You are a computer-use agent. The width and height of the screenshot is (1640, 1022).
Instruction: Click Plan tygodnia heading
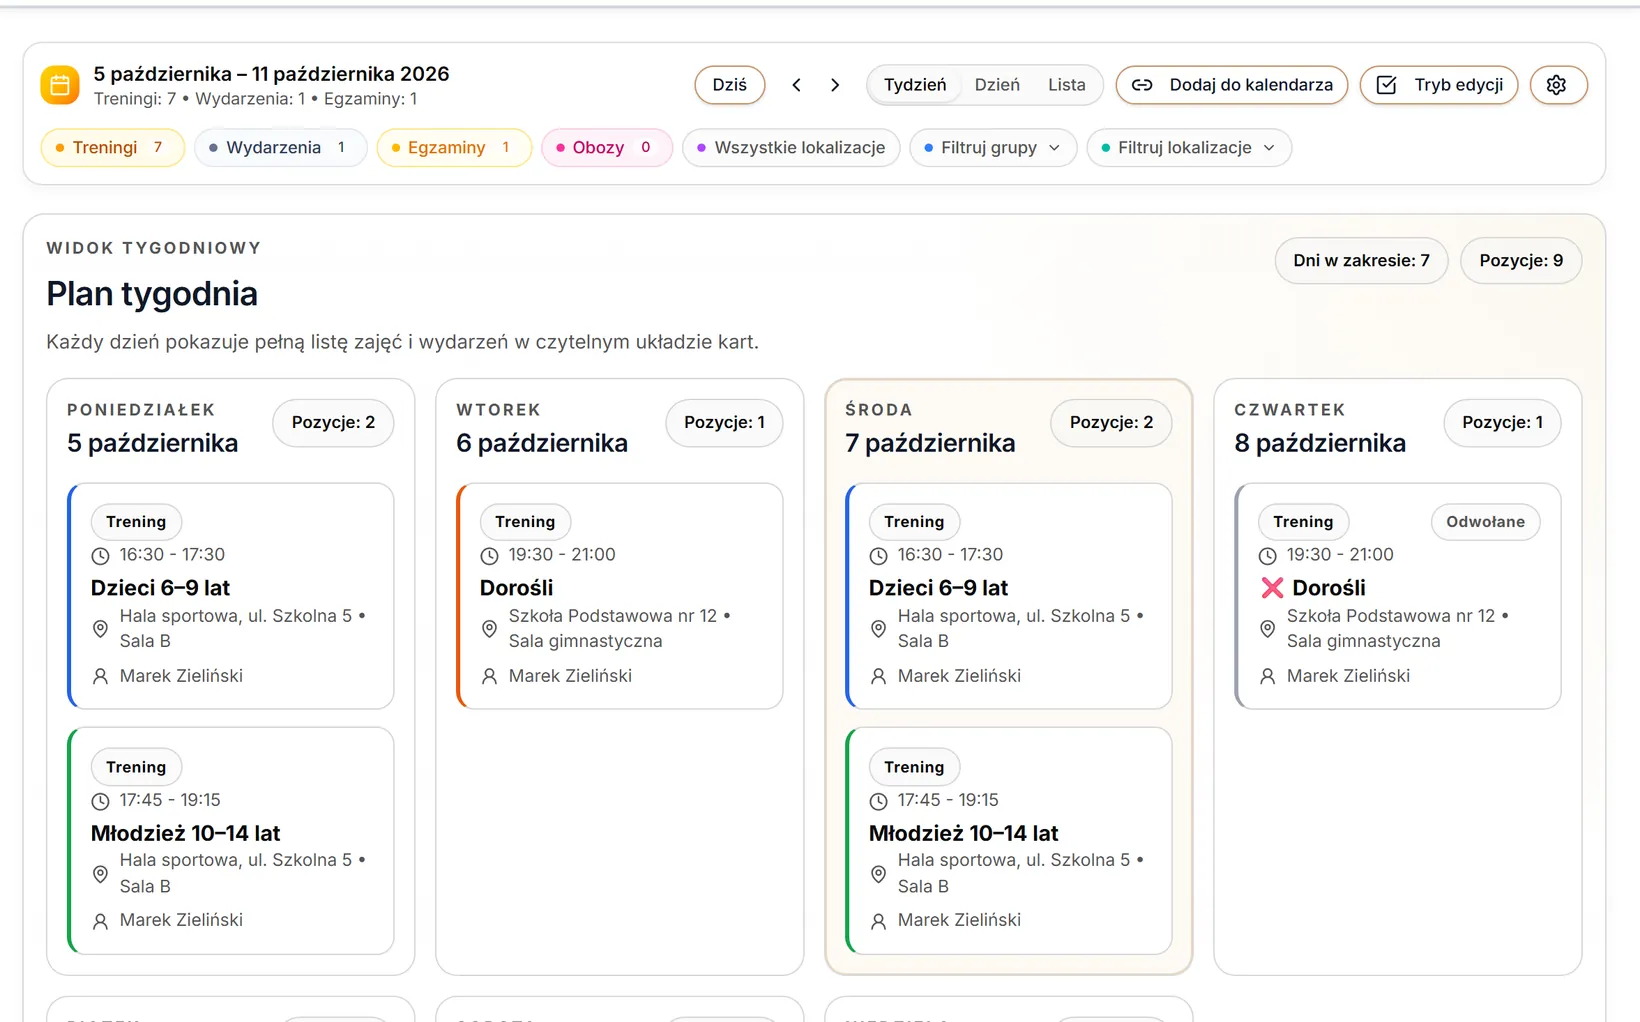pos(152,294)
